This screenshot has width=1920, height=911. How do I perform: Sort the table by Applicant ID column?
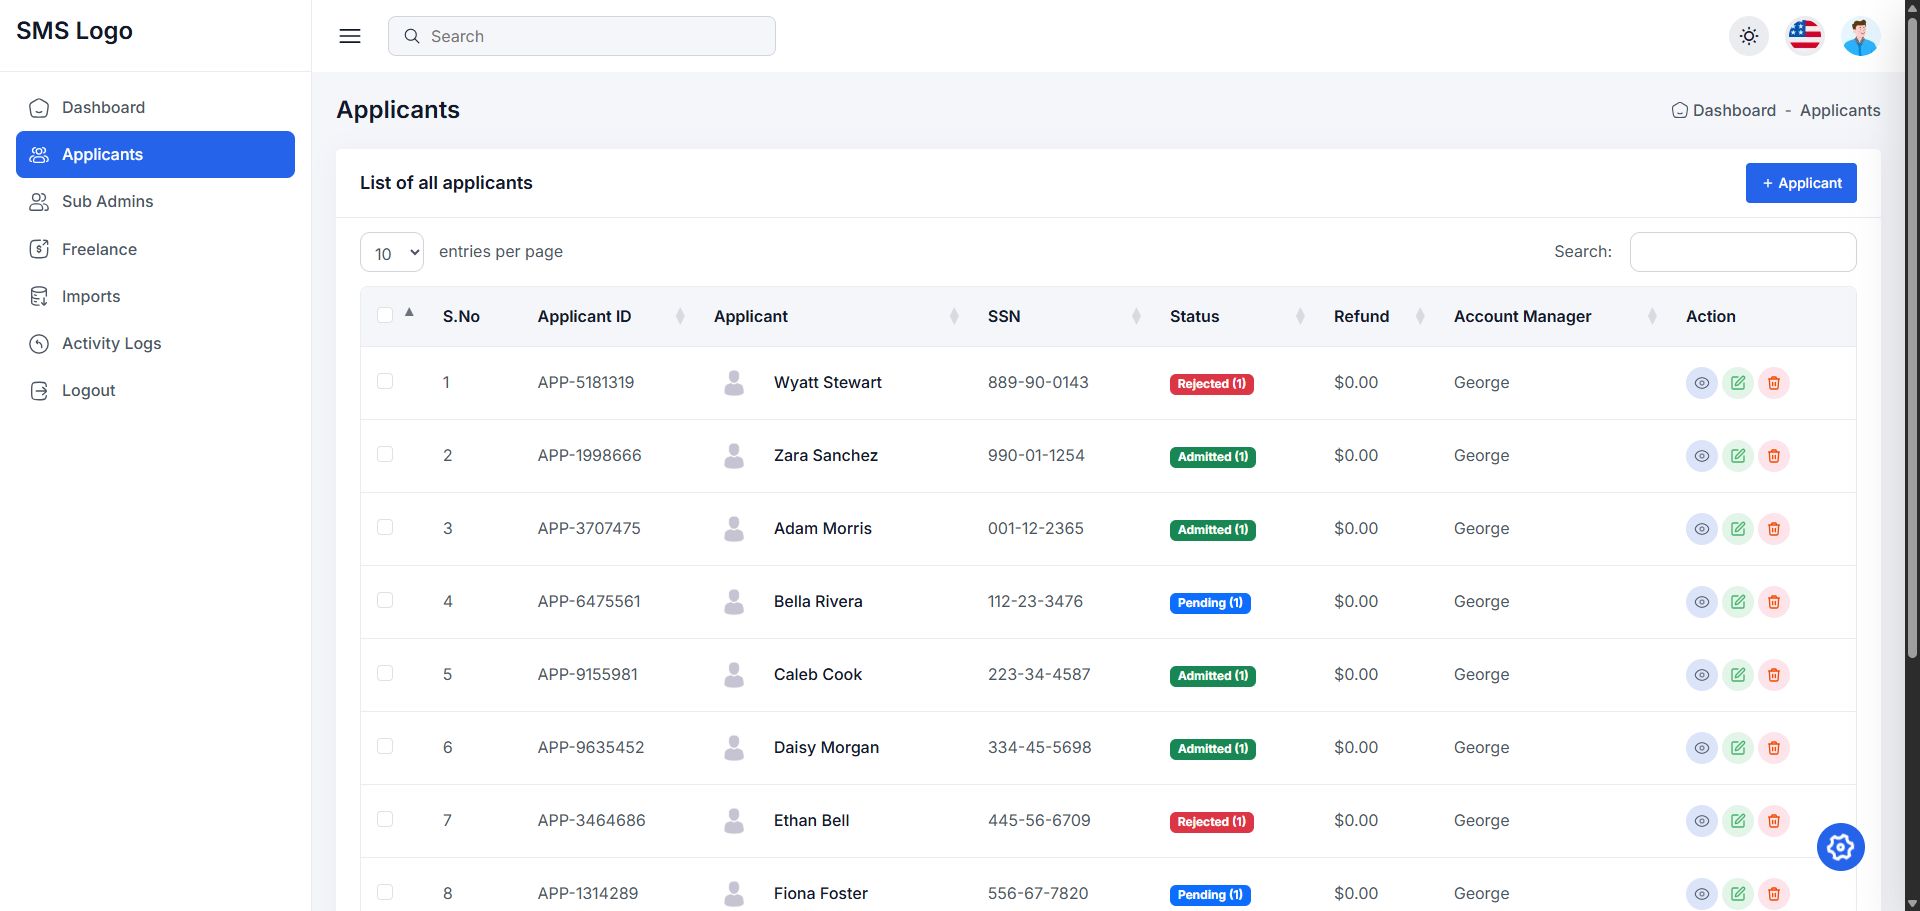584,316
